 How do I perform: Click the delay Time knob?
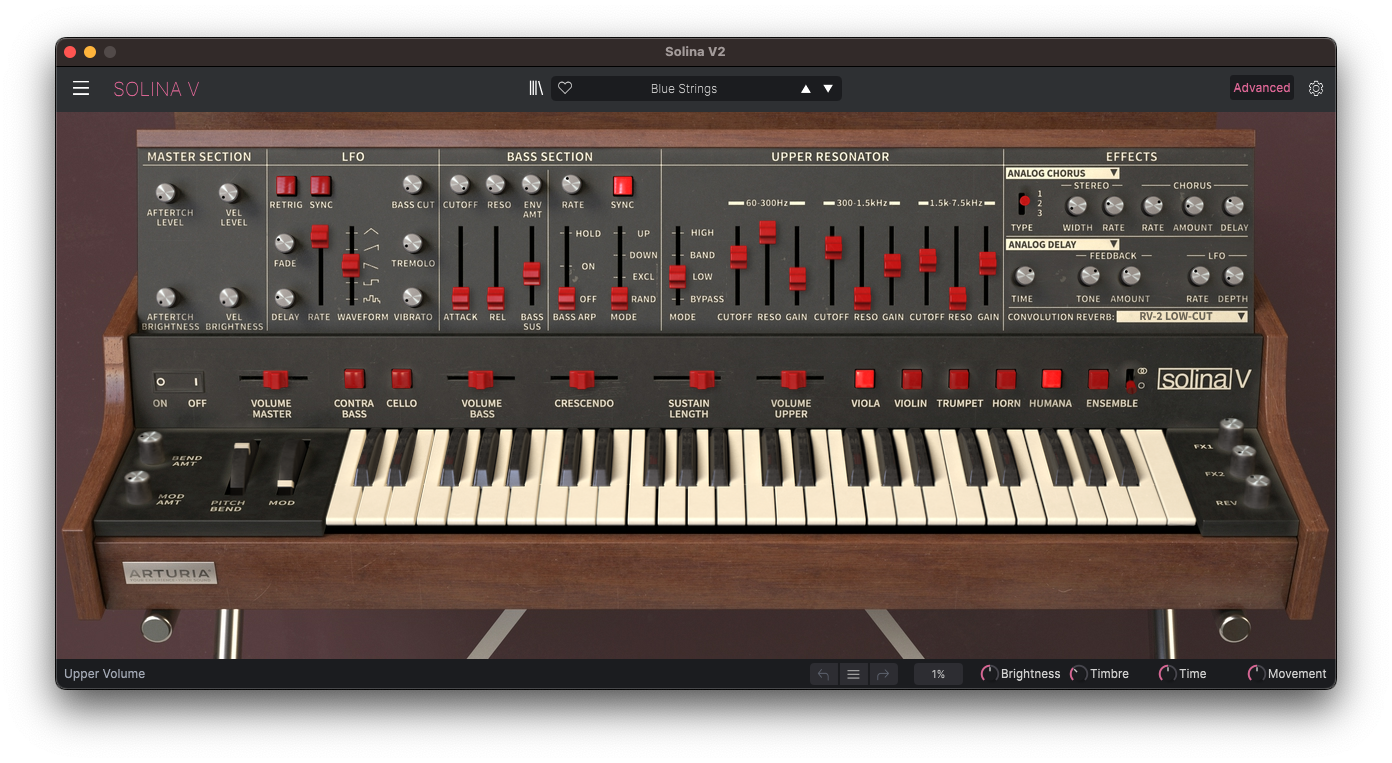[1023, 276]
